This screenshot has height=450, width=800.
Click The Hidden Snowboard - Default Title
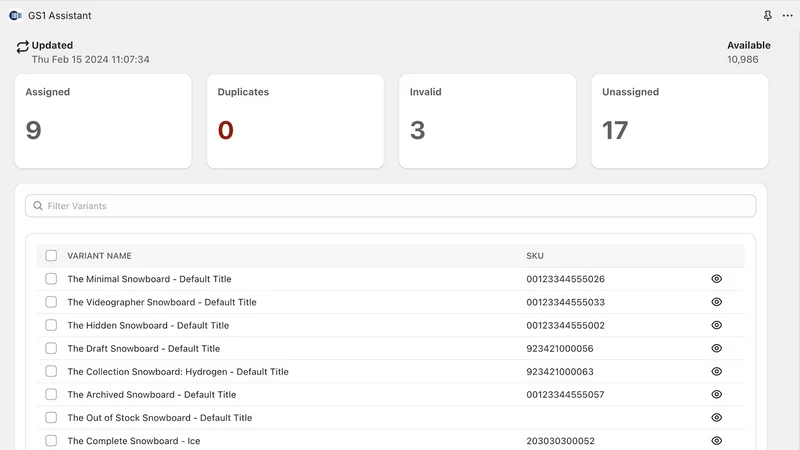click(148, 326)
